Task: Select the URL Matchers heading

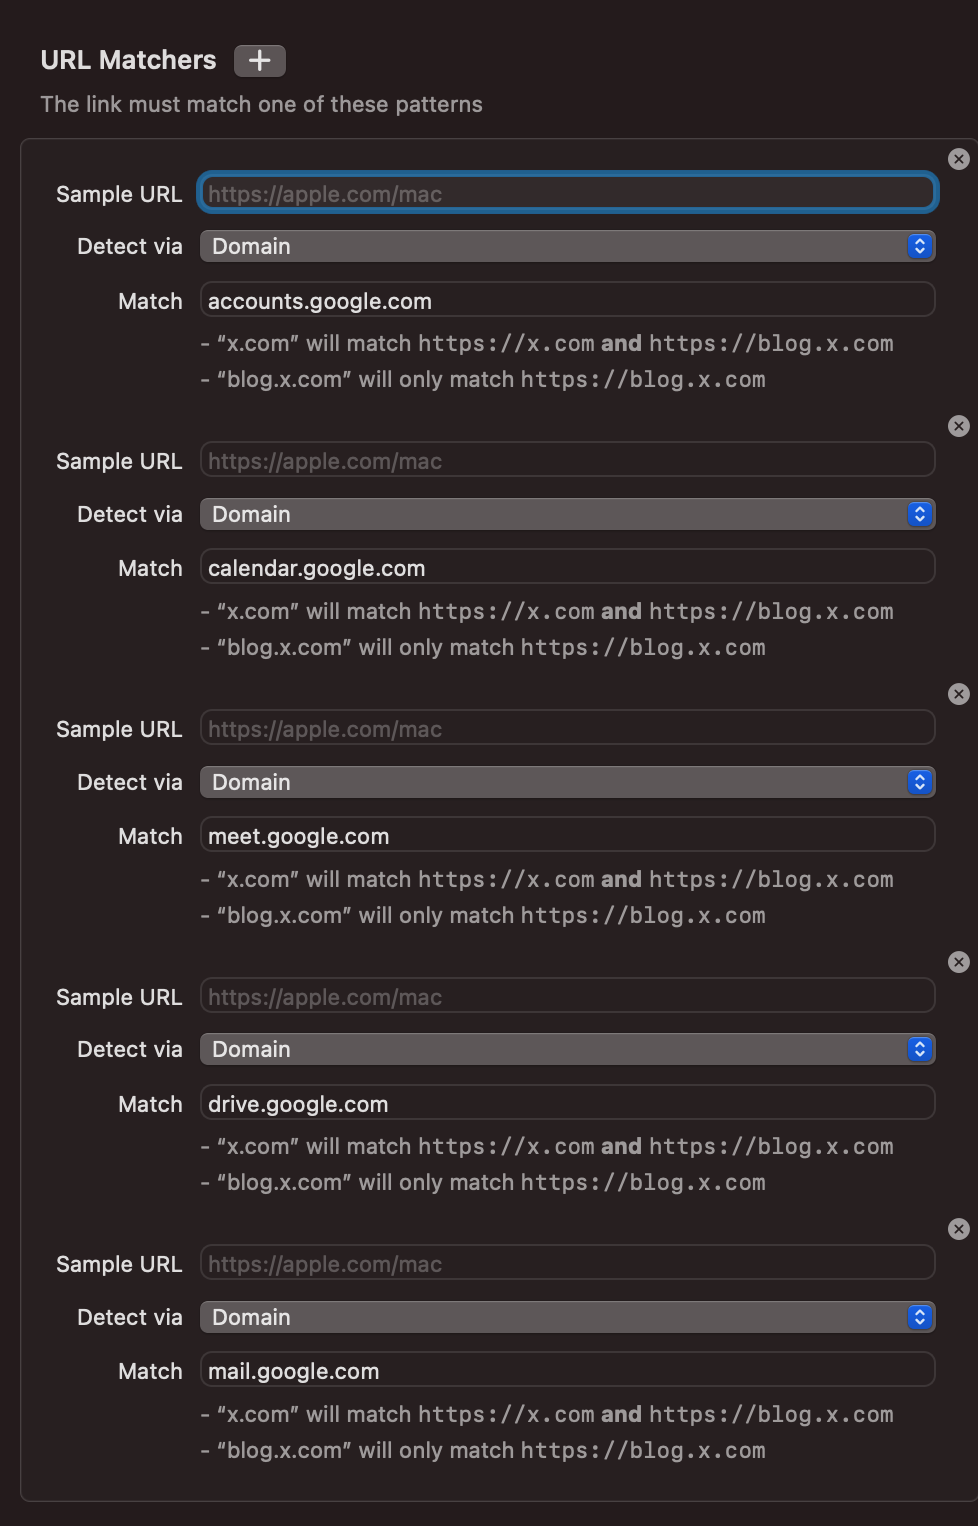Action: pos(128,60)
